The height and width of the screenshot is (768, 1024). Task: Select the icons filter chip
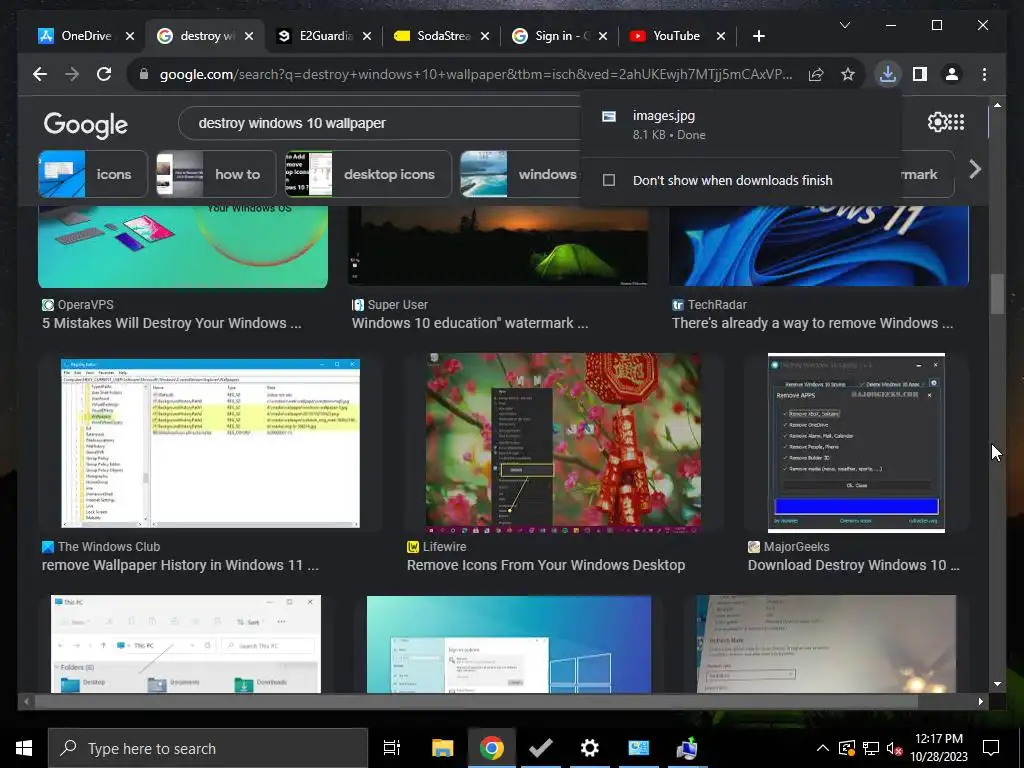[93, 174]
